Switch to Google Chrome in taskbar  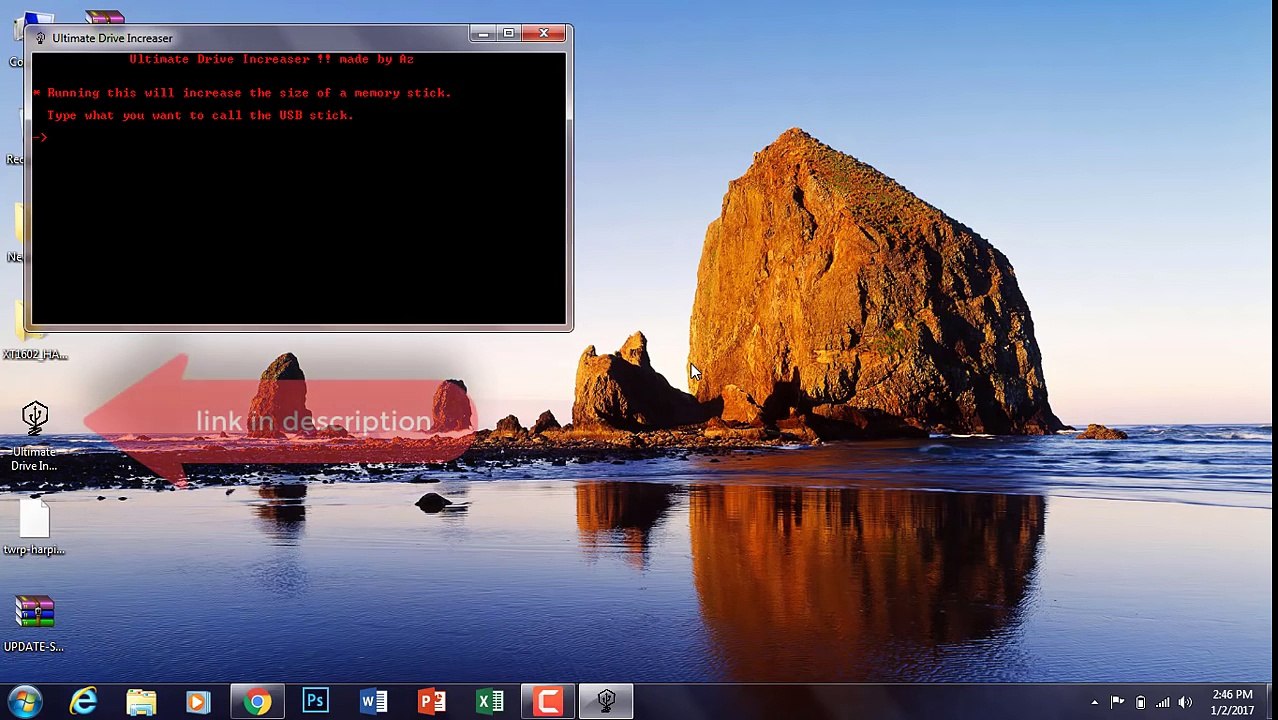[x=257, y=701]
